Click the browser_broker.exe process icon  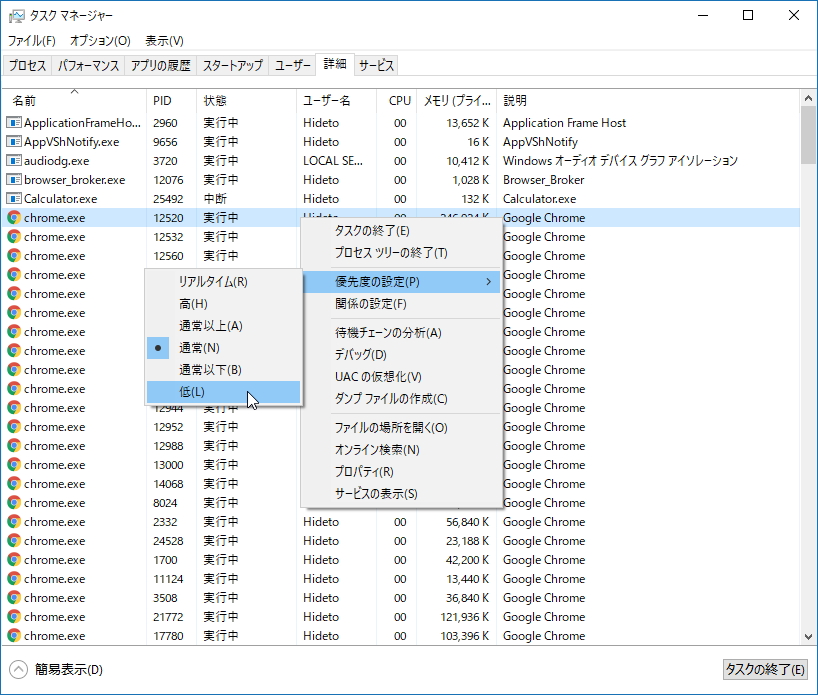(14, 179)
